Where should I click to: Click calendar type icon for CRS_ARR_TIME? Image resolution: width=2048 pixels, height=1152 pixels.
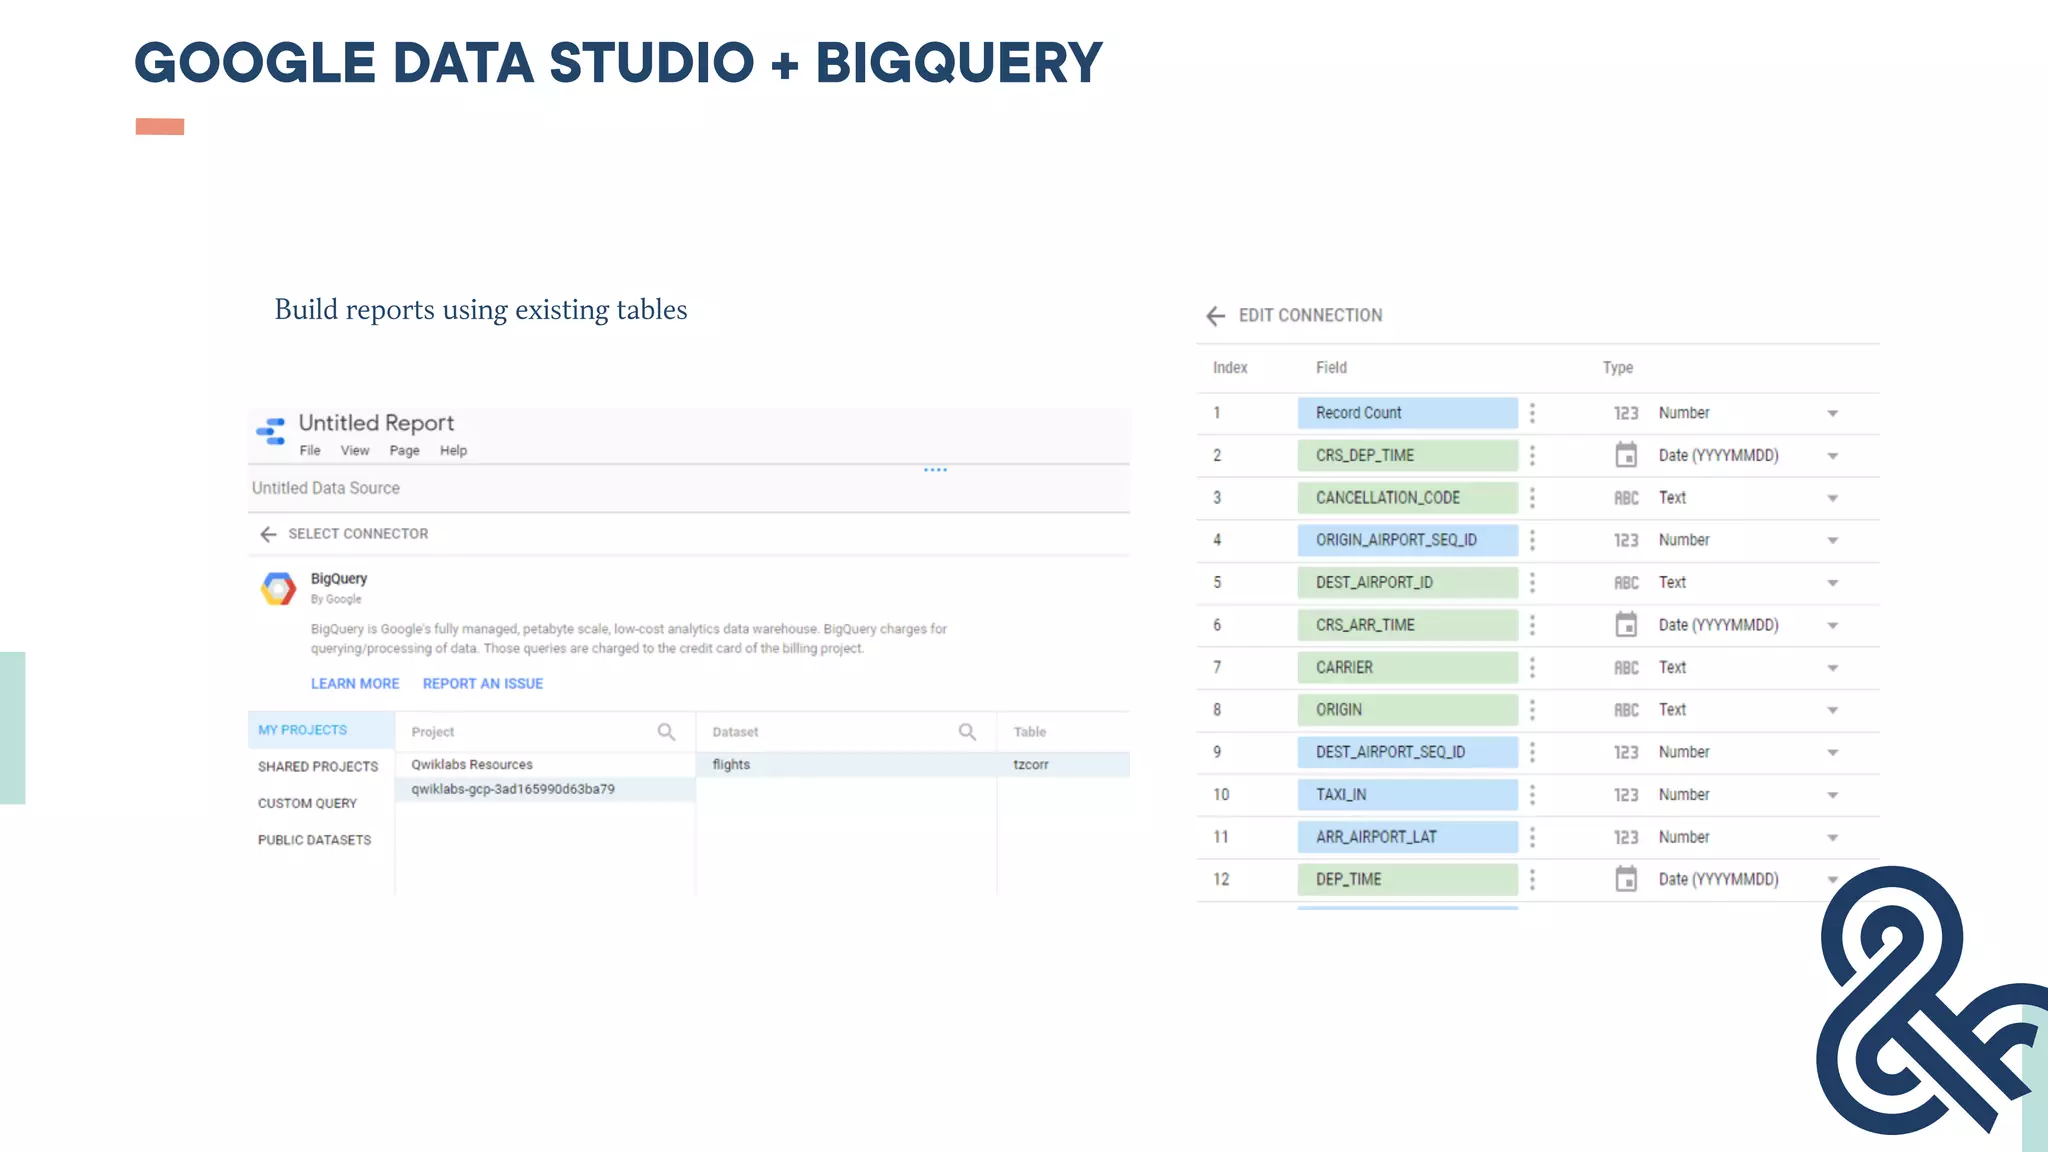(x=1626, y=625)
